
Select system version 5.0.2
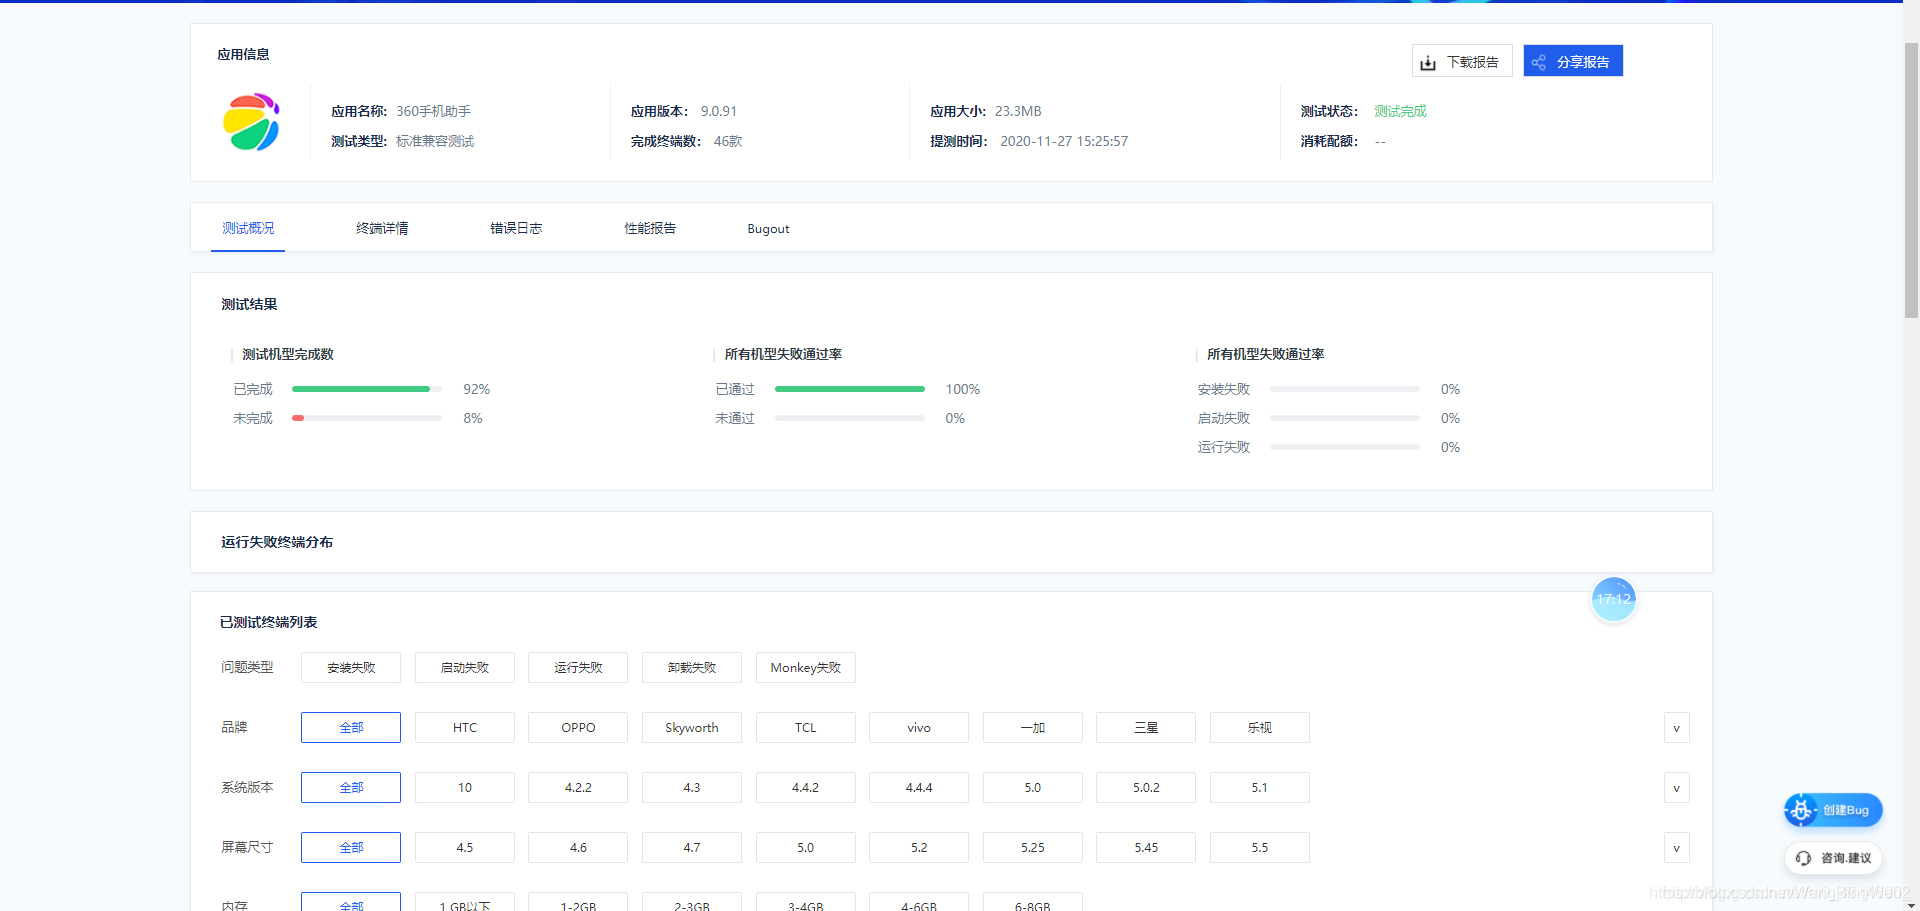pos(1146,788)
